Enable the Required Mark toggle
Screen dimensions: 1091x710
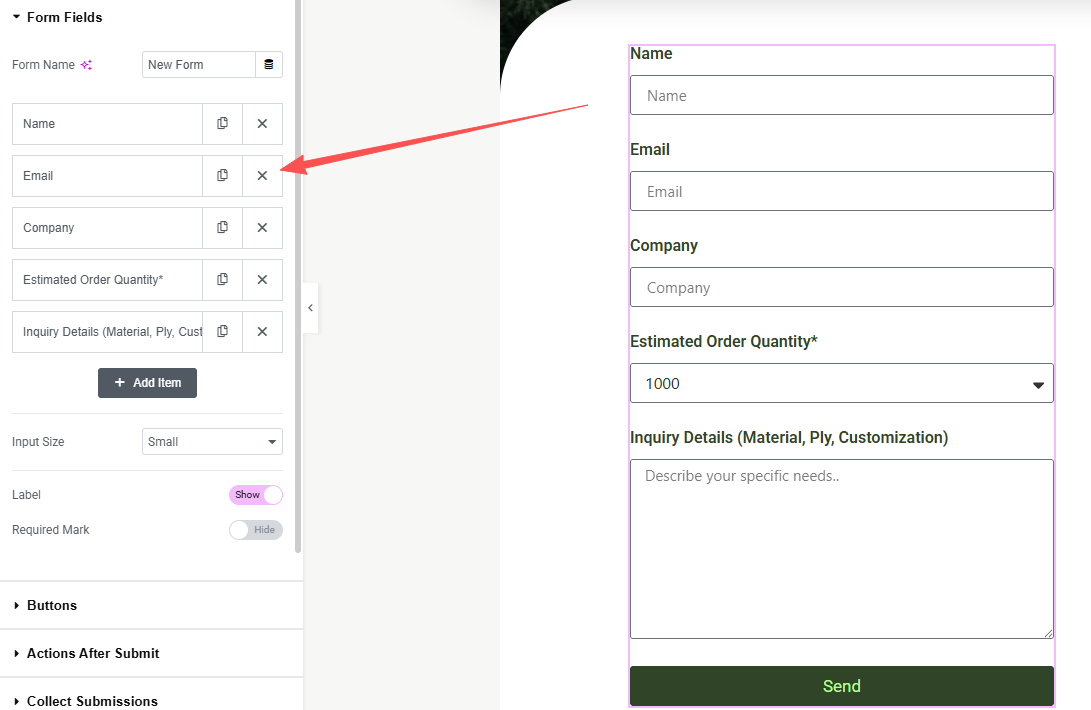(255, 530)
